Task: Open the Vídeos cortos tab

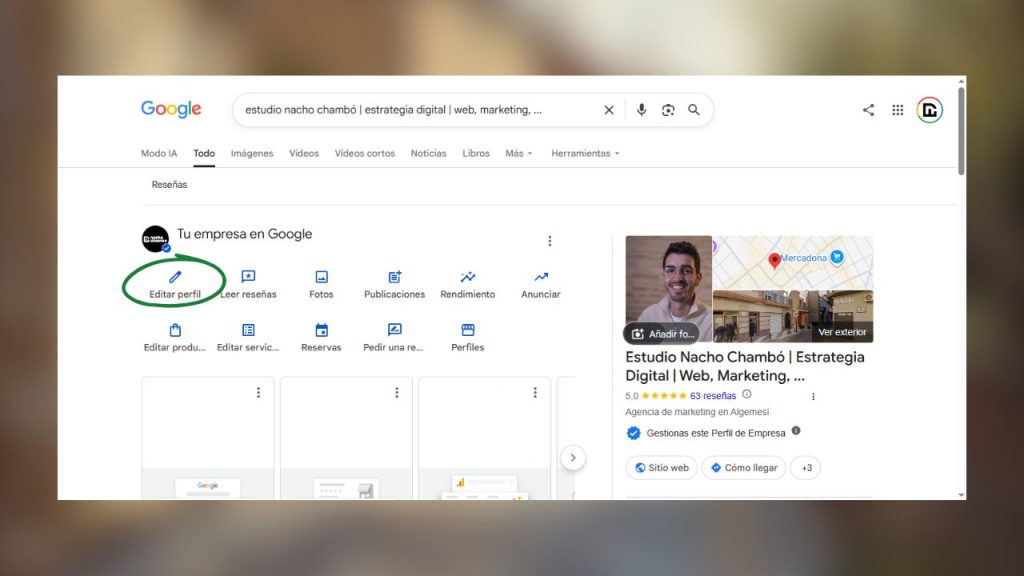Action: (x=364, y=153)
